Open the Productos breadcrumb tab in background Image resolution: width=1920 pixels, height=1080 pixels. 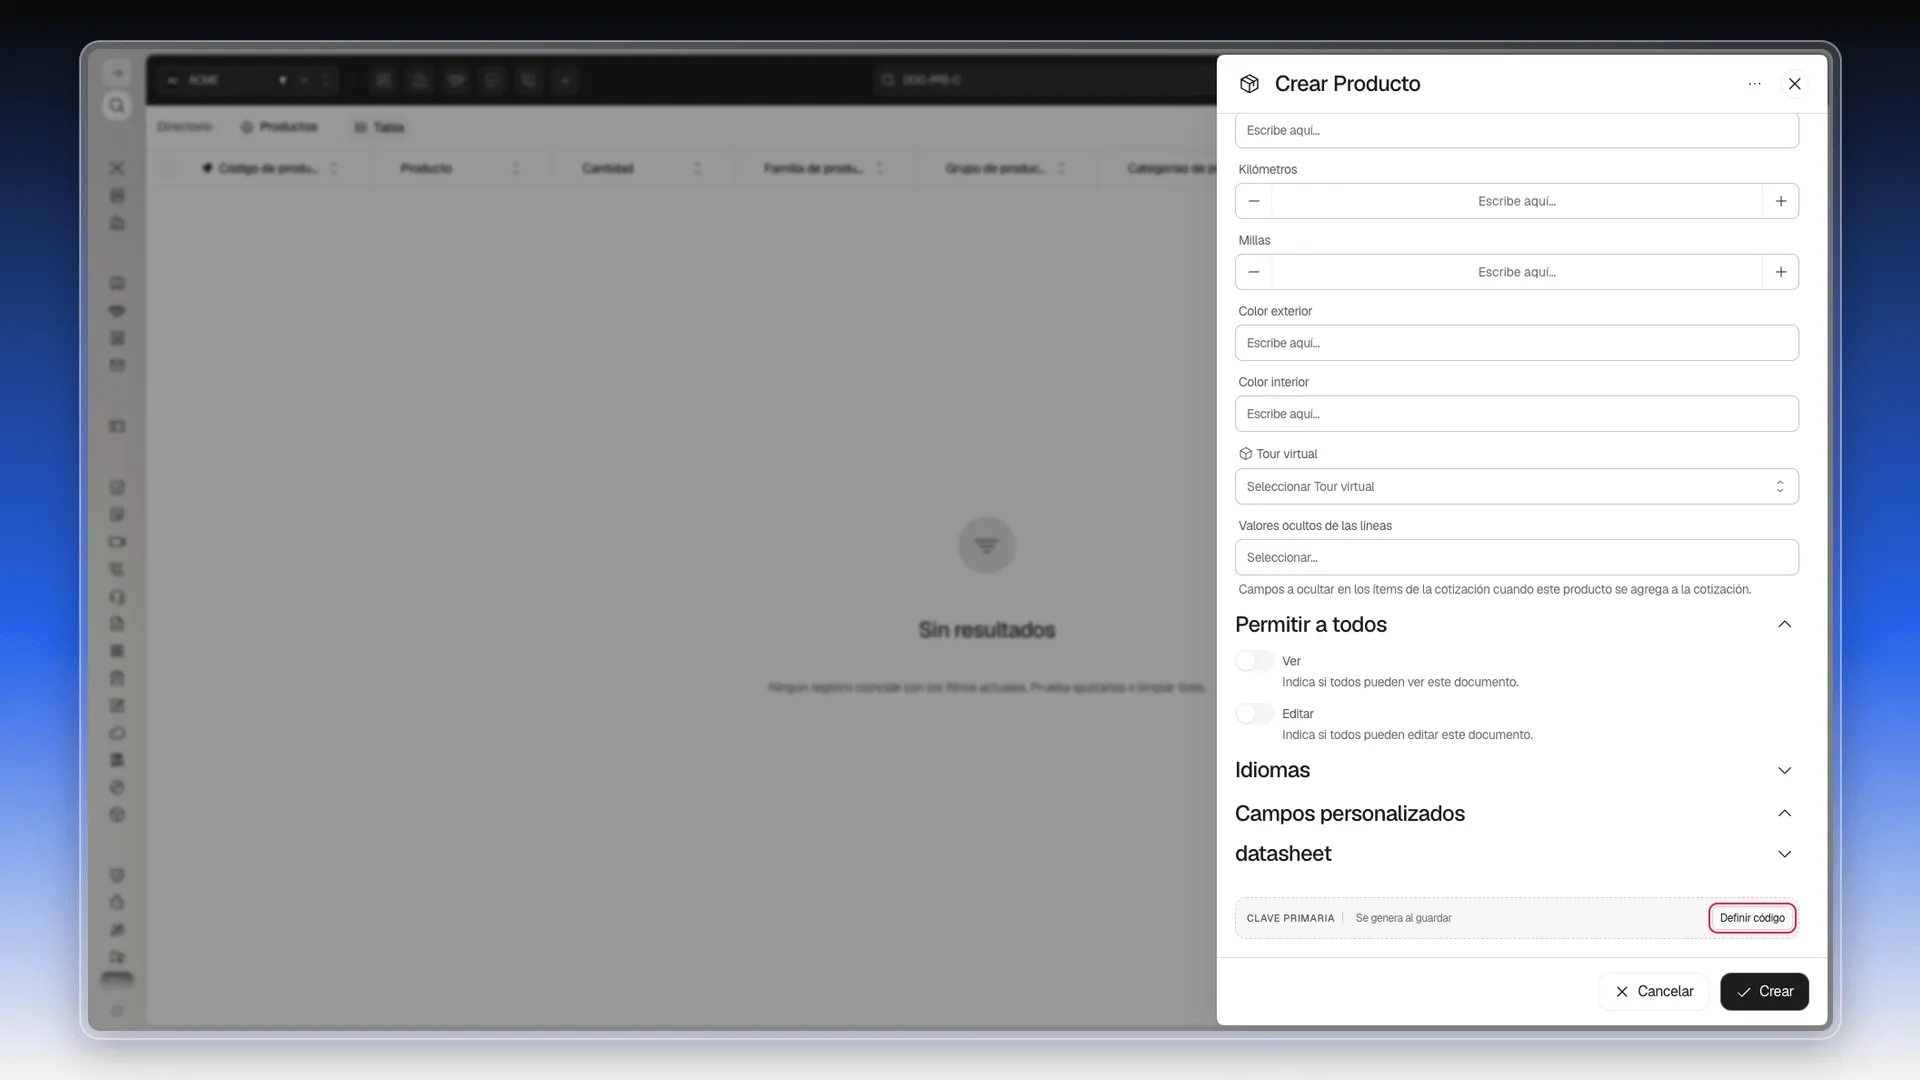[279, 127]
